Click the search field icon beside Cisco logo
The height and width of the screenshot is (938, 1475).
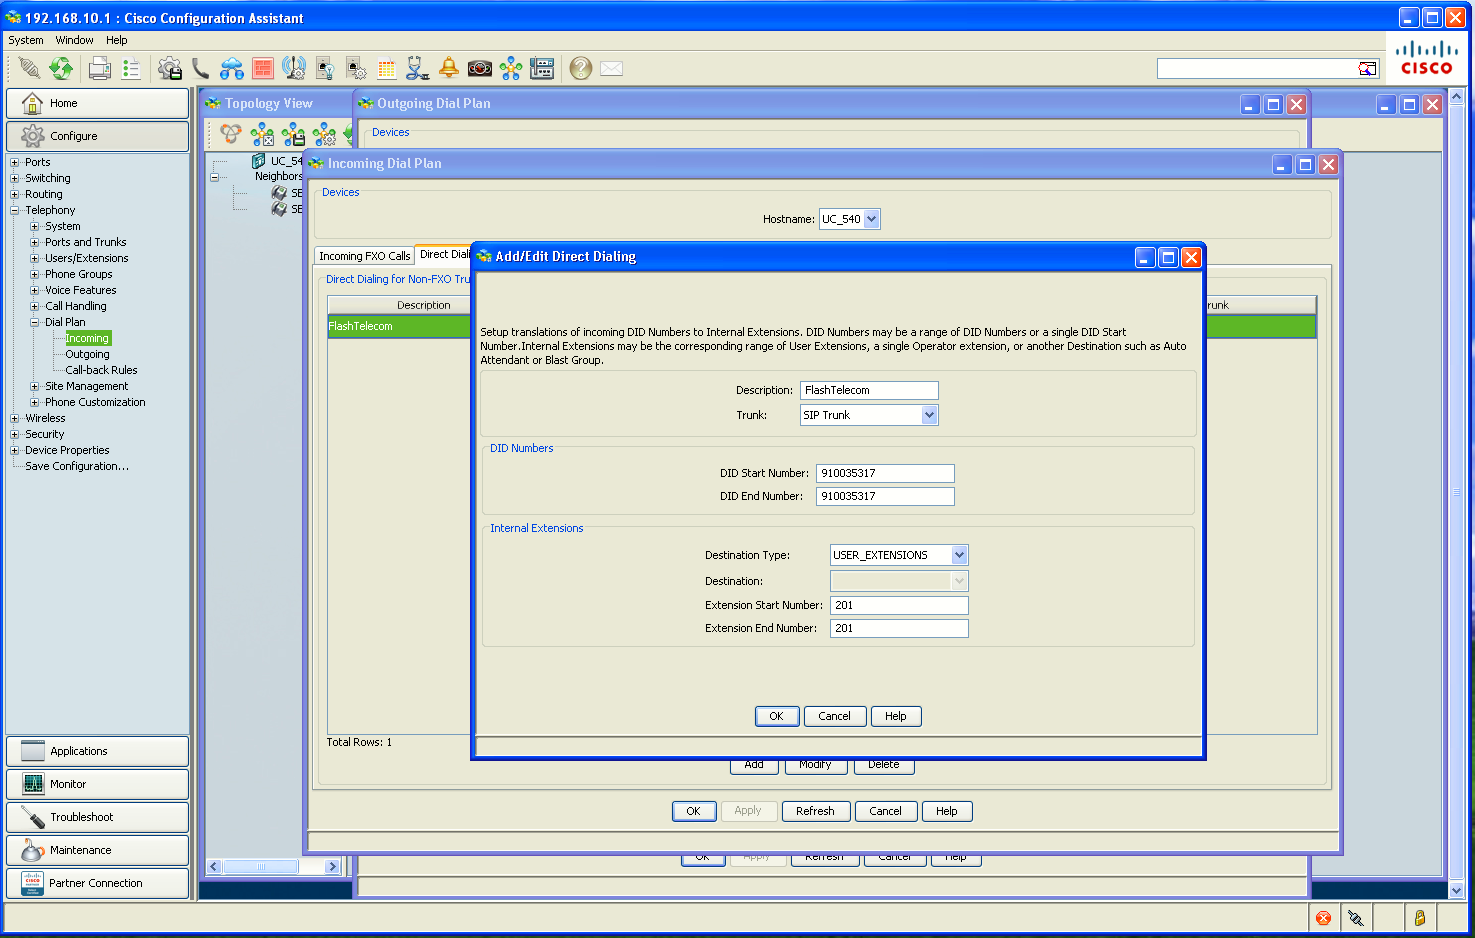[1367, 68]
